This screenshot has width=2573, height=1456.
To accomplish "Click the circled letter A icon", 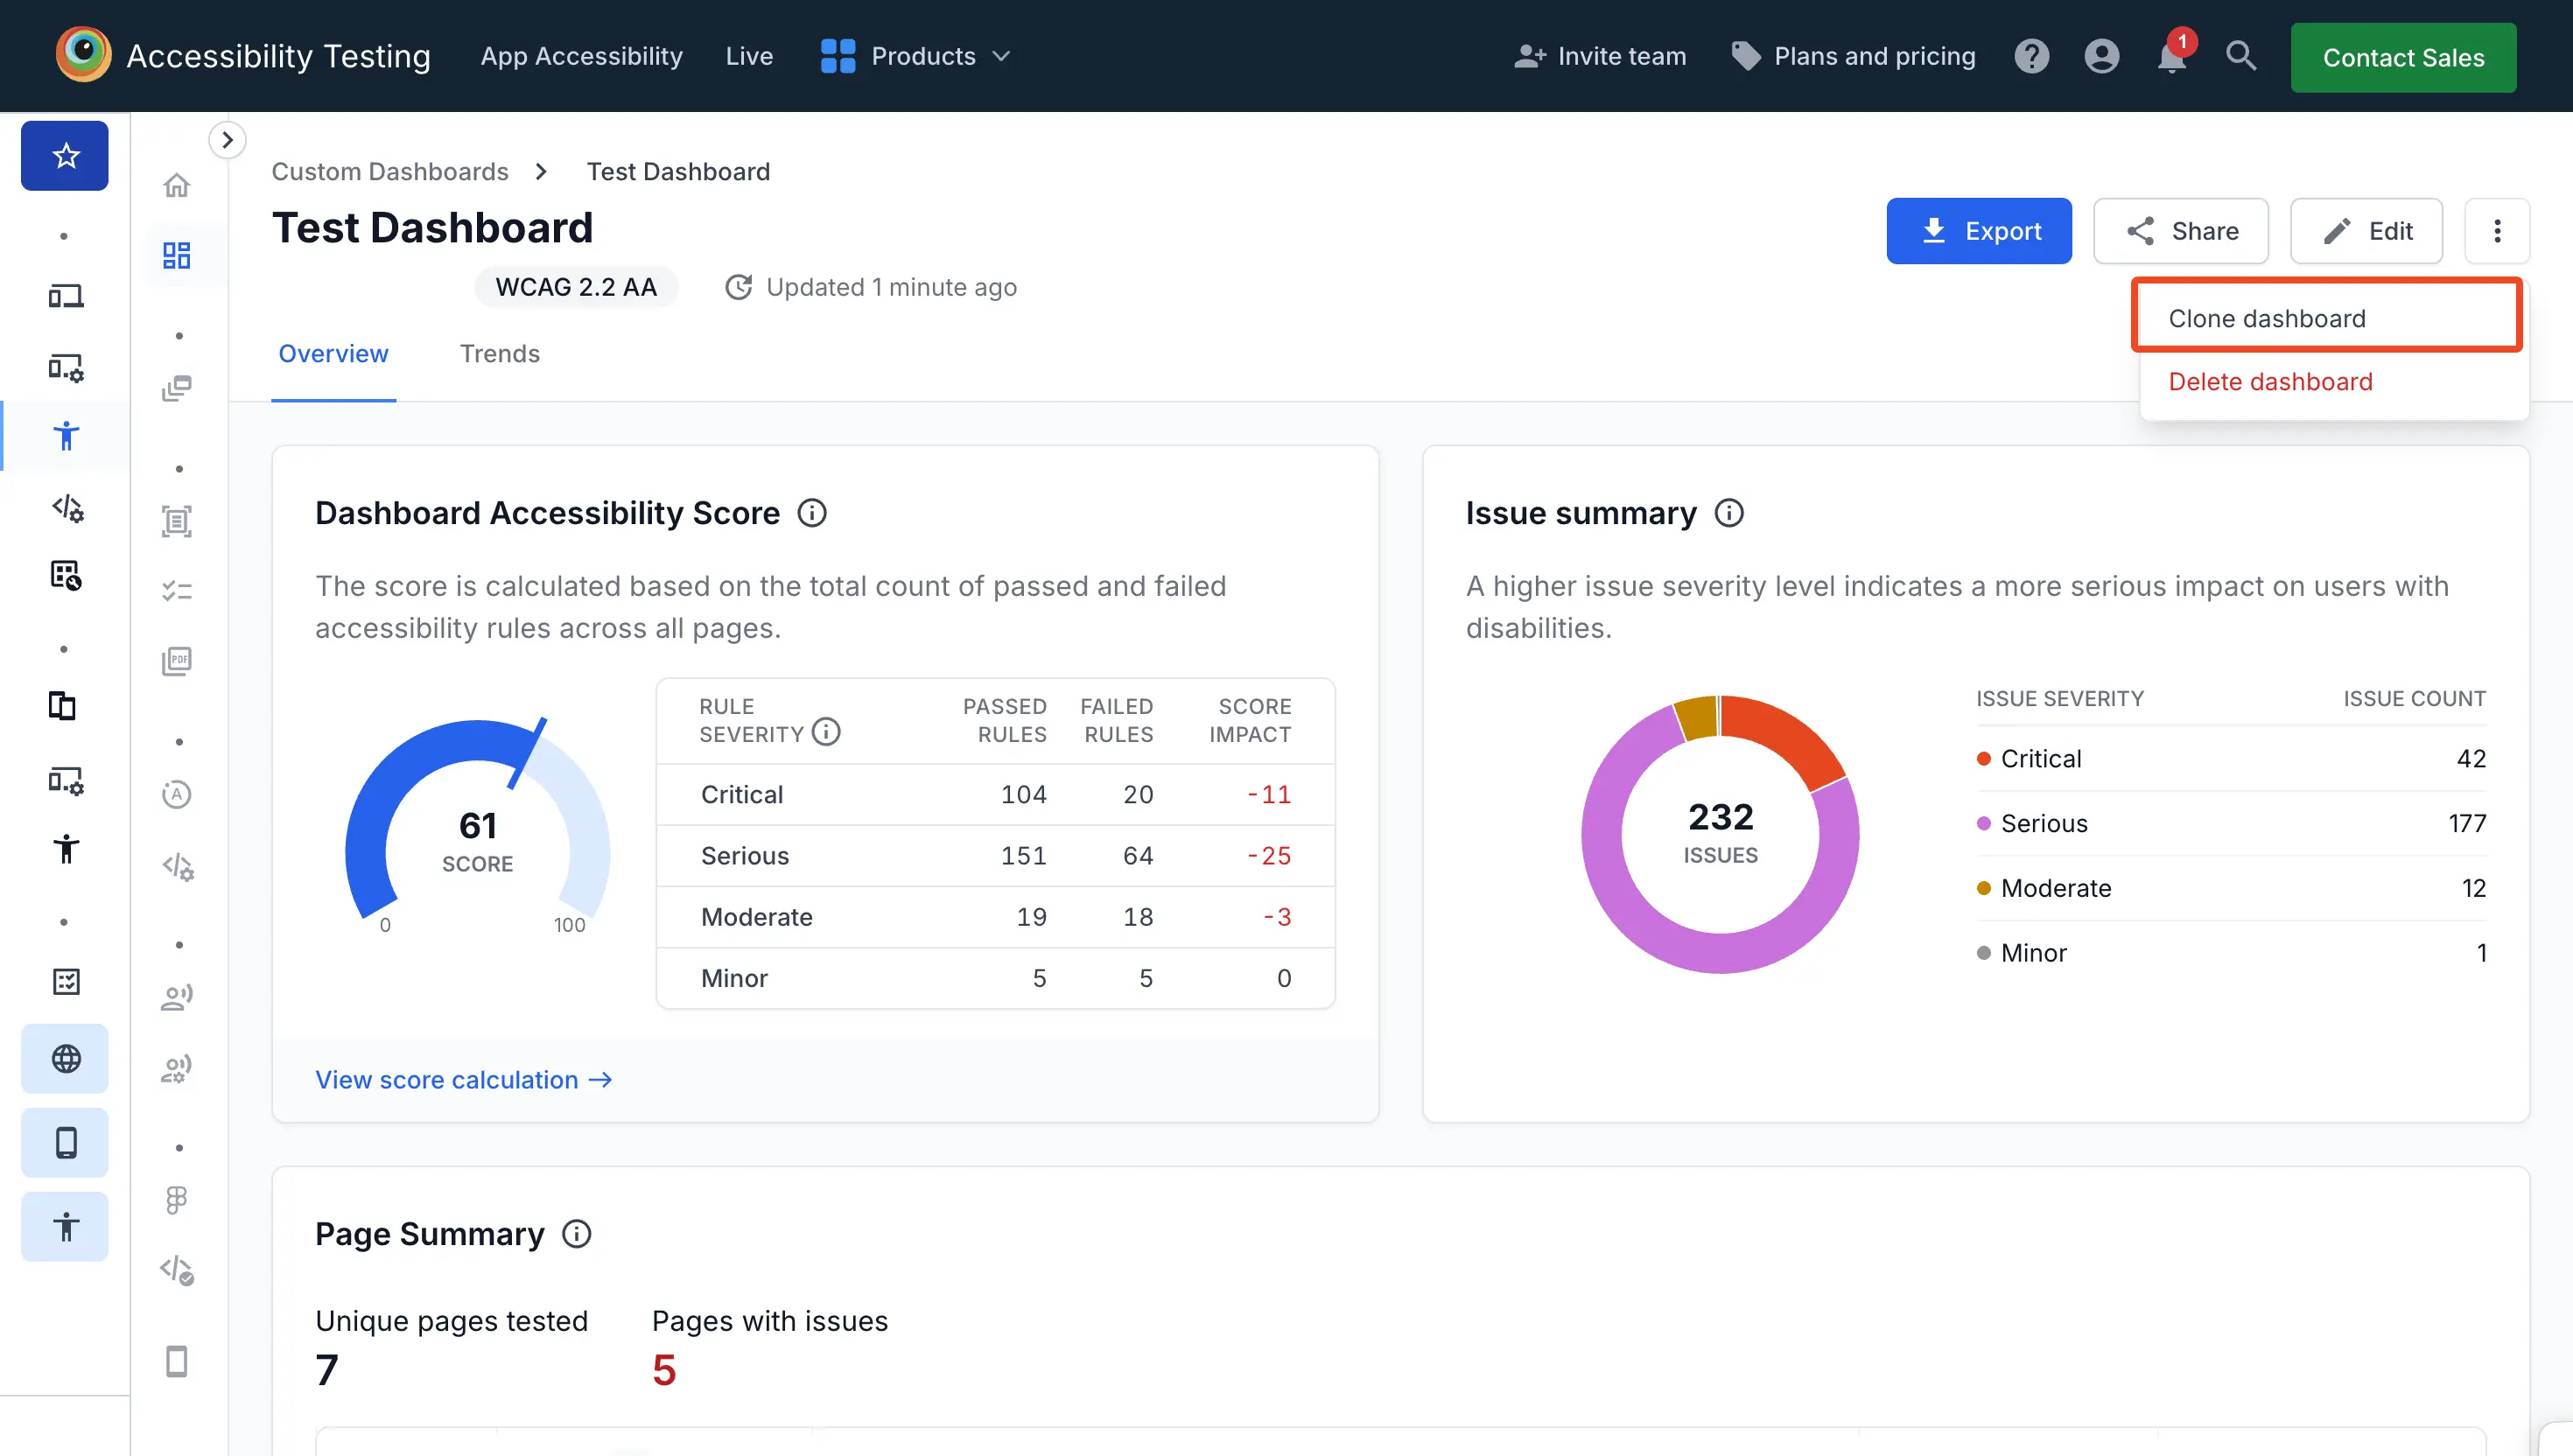I will click(177, 794).
